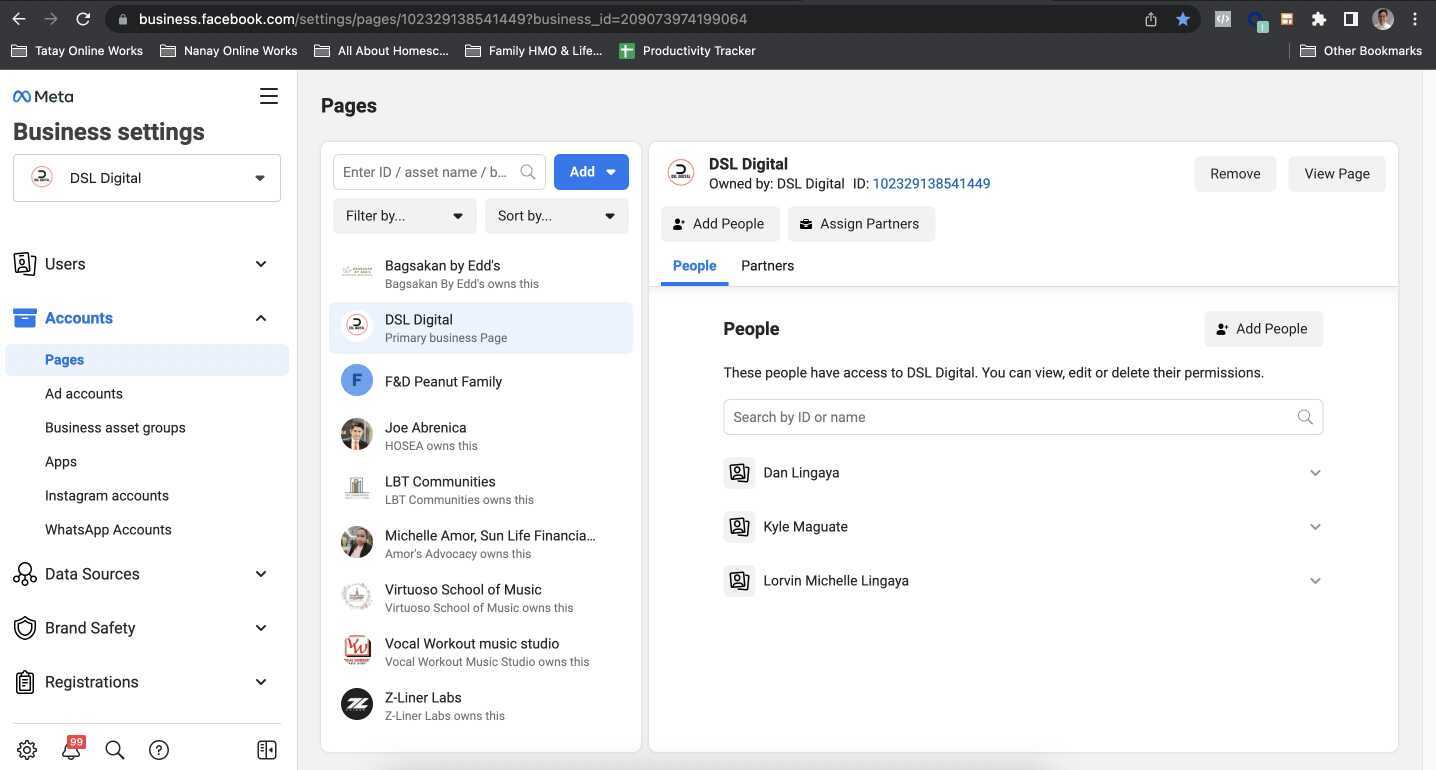The image size is (1436, 770).
Task: Click the hamburger menu icon beside Meta logo
Action: coord(268,96)
